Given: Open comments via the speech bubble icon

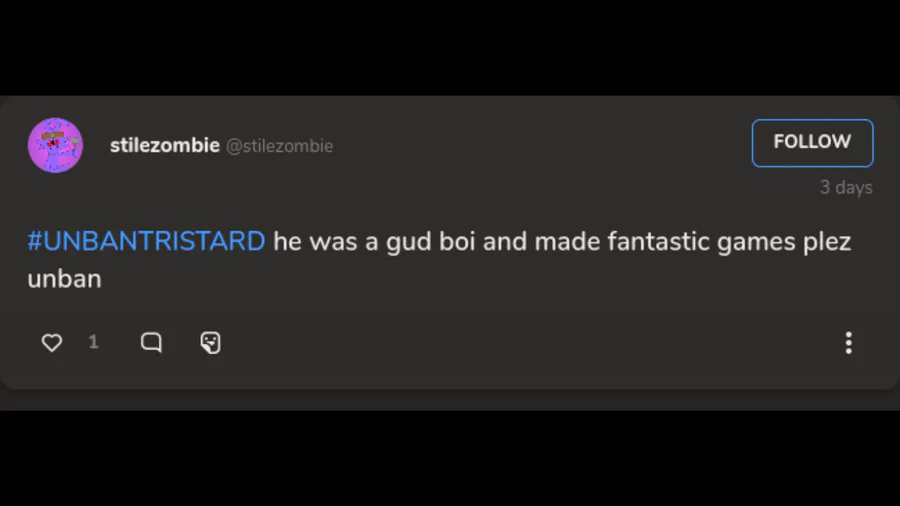Looking at the screenshot, I should click(x=151, y=343).
